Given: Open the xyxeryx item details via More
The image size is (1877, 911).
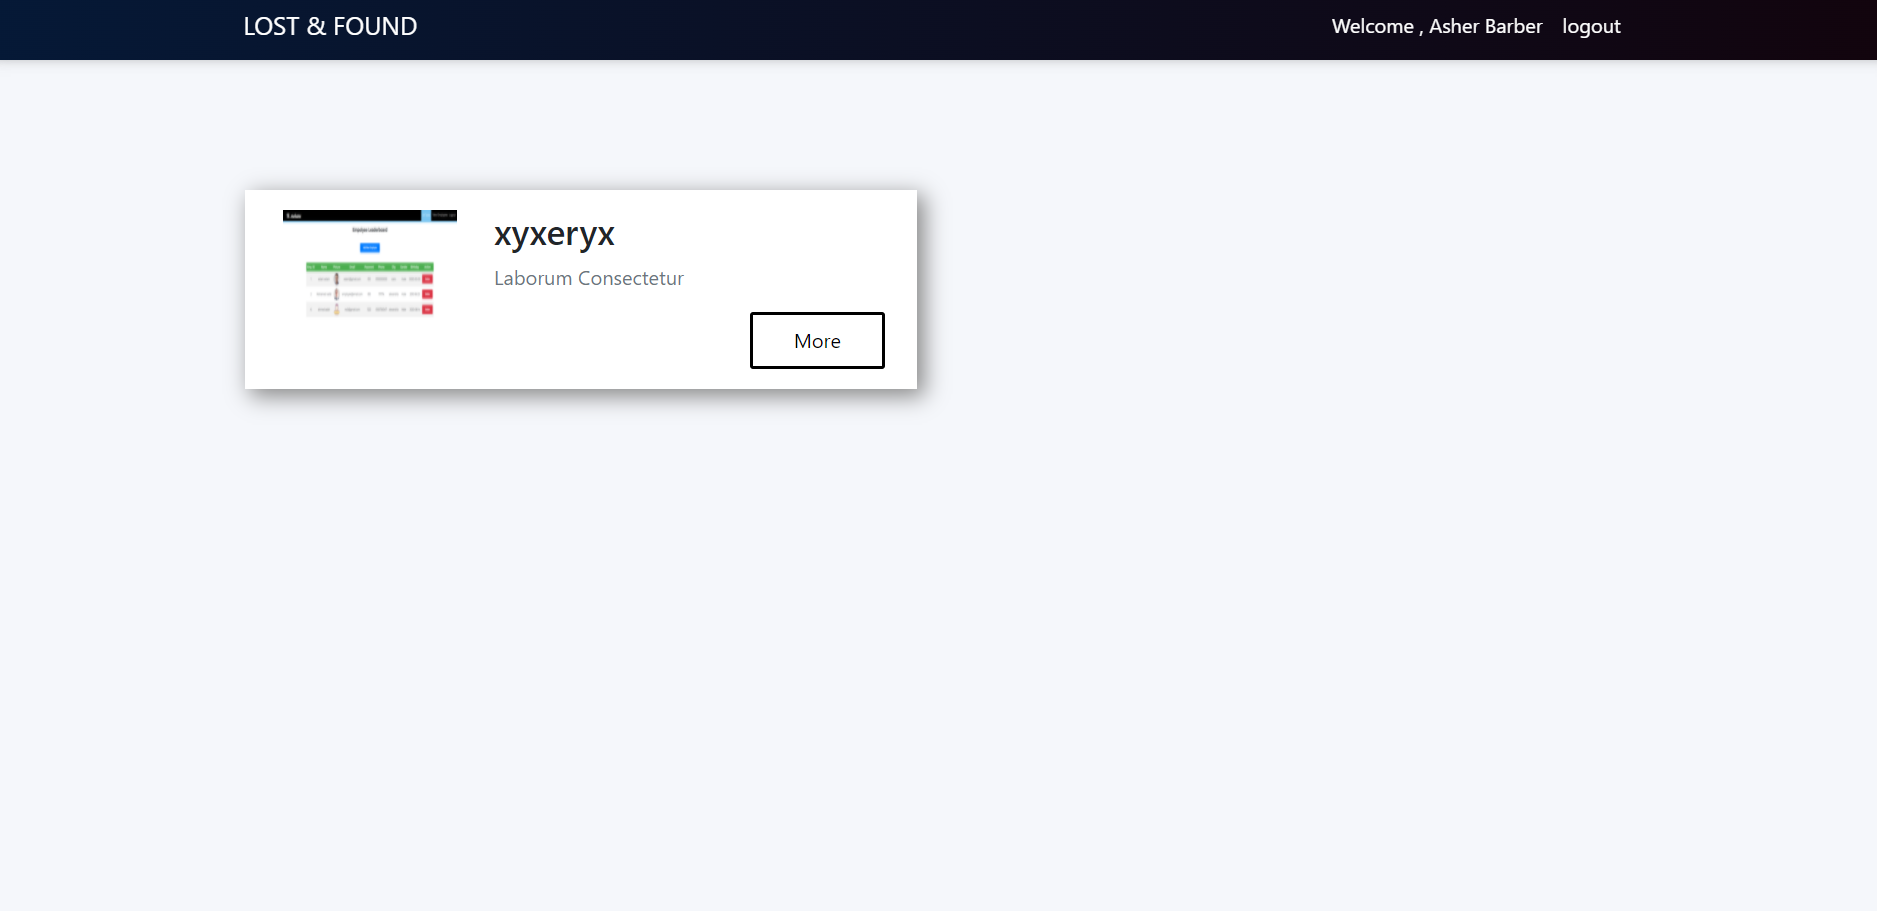Looking at the screenshot, I should (817, 340).
